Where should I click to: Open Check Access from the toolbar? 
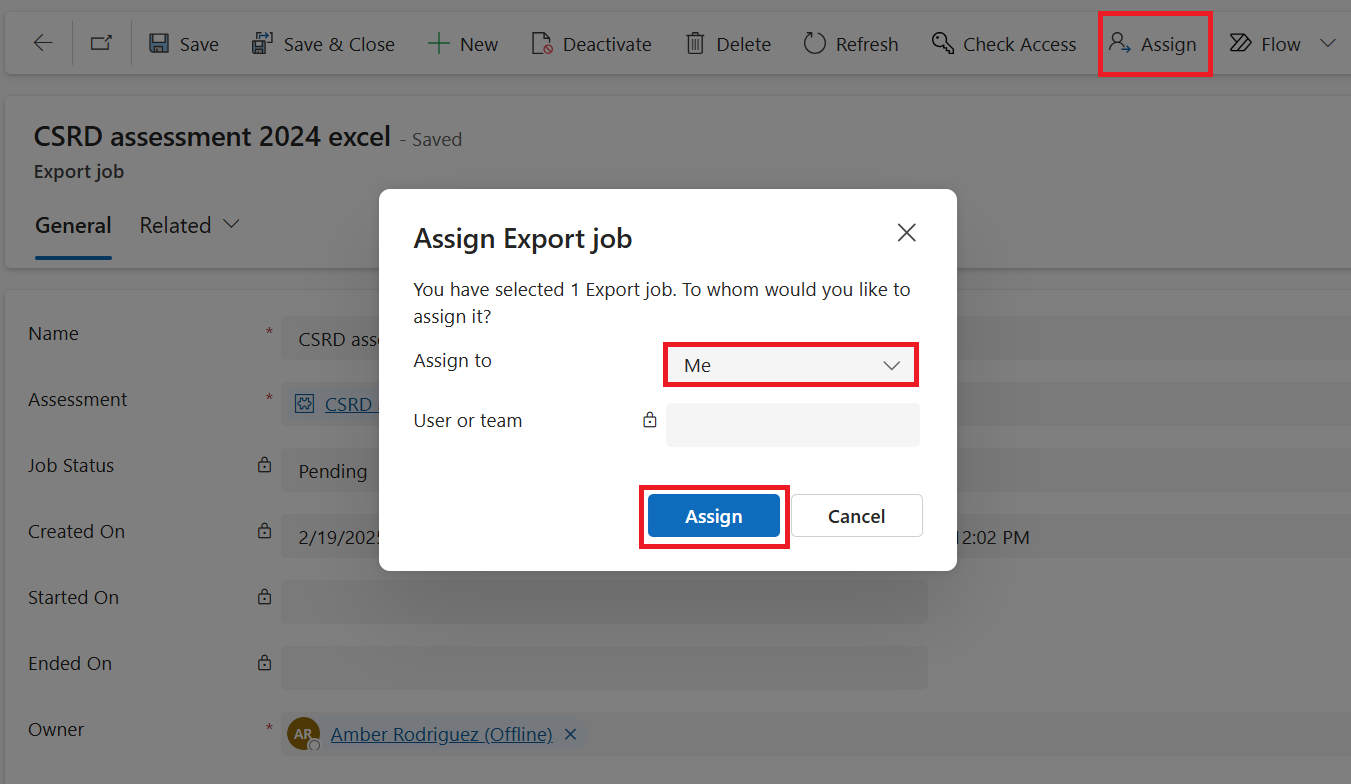pyautogui.click(x=1004, y=44)
